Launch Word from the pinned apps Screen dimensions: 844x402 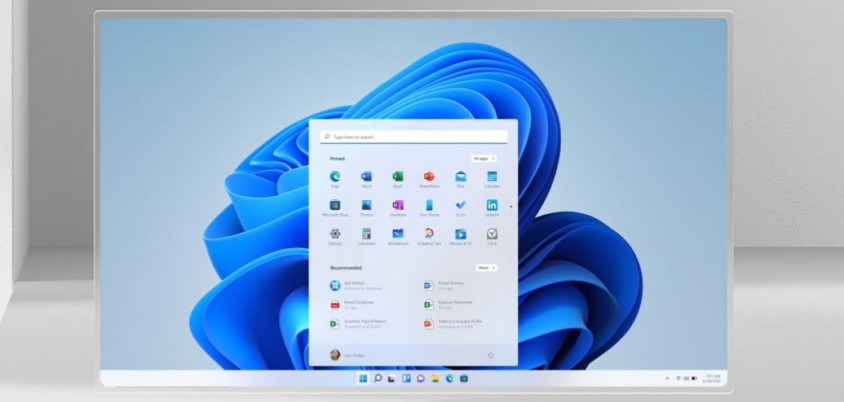point(367,177)
